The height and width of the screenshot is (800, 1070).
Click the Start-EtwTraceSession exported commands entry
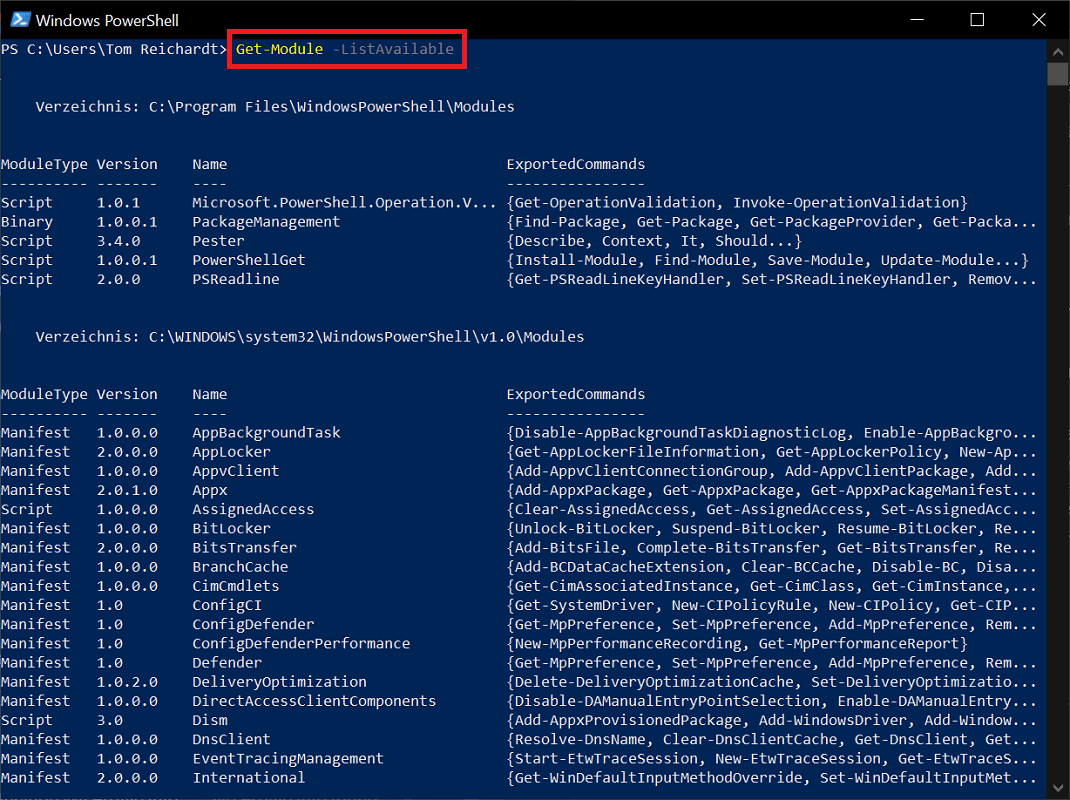click(772, 758)
